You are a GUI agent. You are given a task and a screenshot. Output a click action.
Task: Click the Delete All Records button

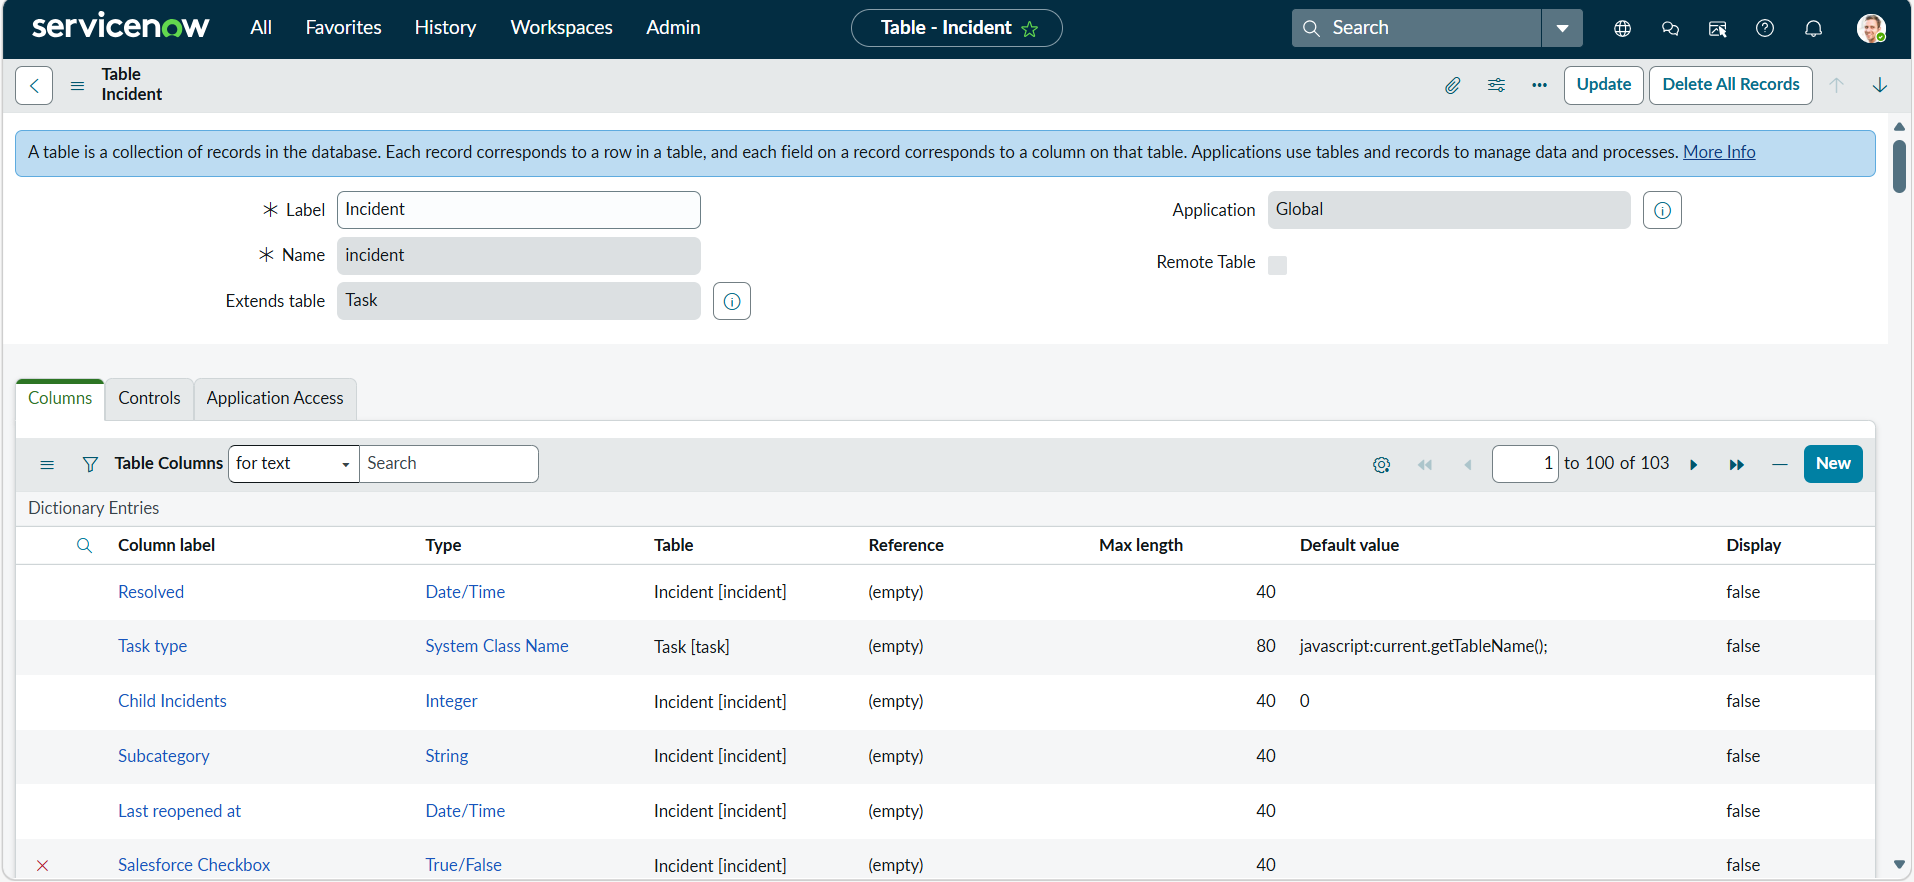(1730, 85)
